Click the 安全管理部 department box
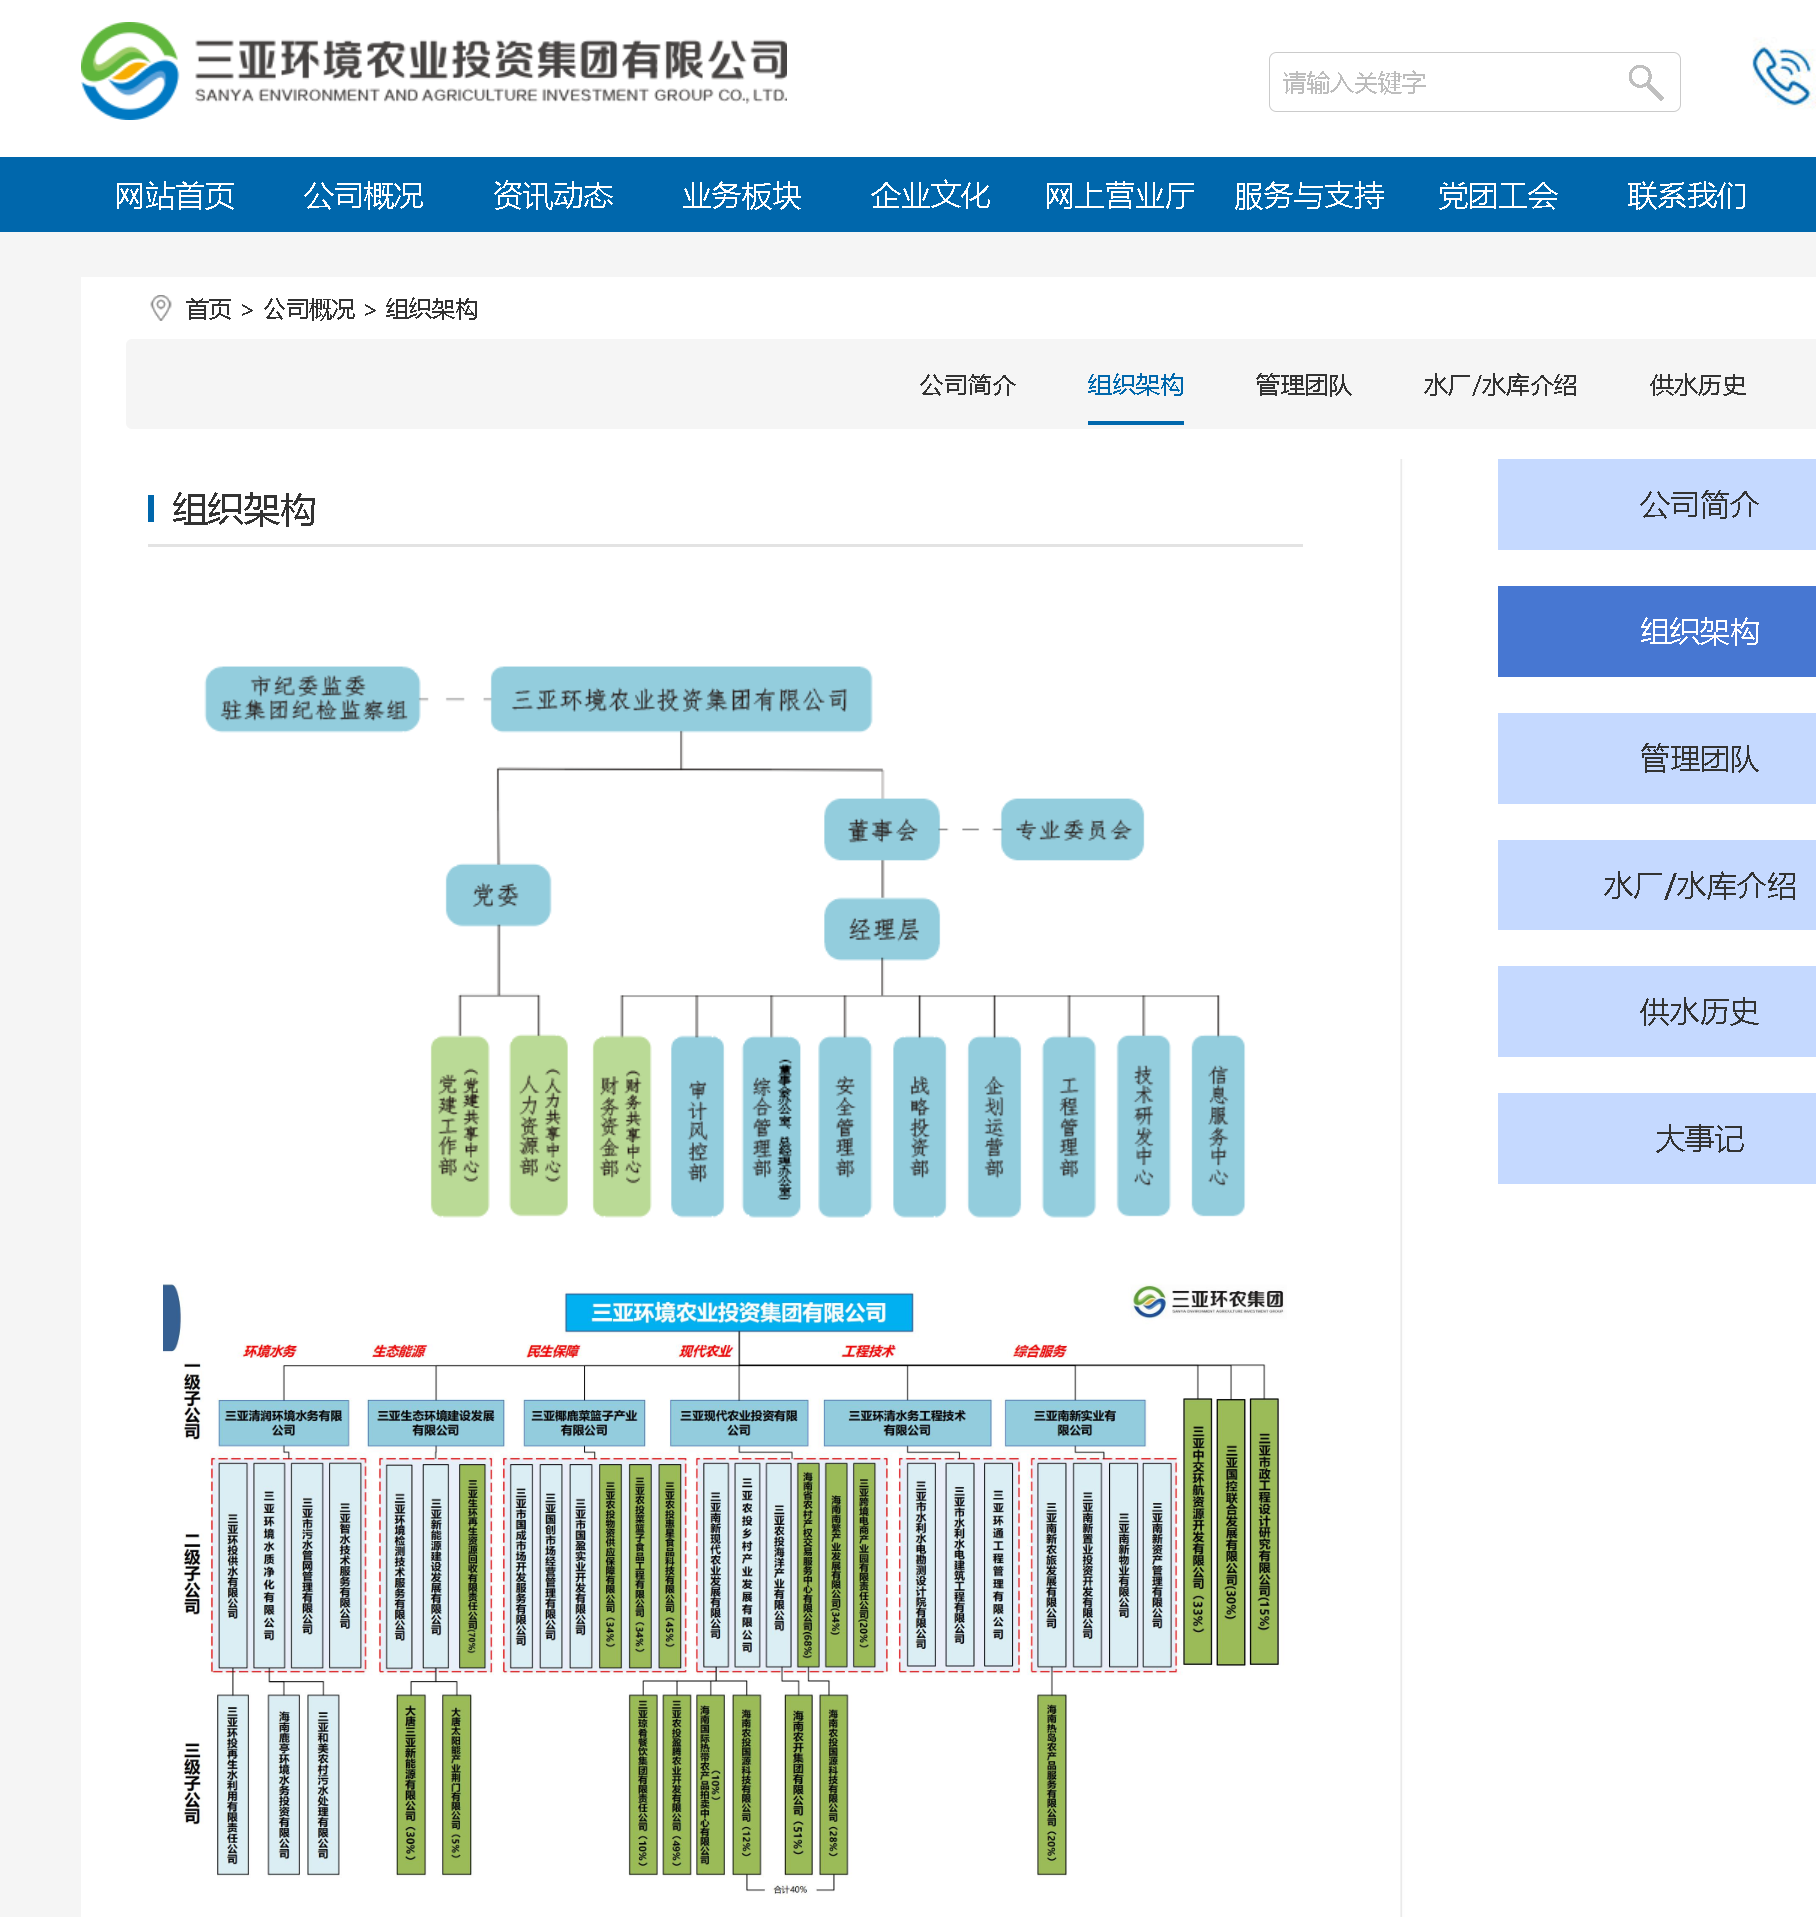This screenshot has height=1917, width=1816. [845, 1126]
